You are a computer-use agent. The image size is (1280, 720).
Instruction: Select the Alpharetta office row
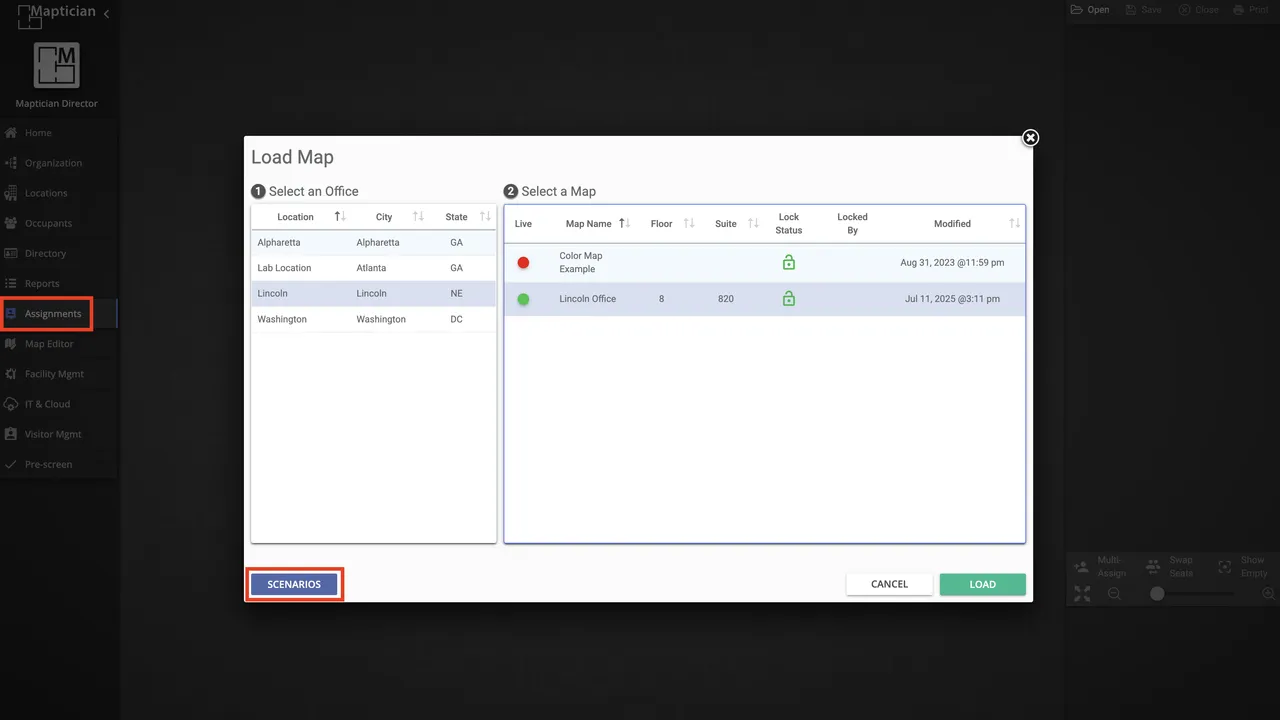[373, 243]
